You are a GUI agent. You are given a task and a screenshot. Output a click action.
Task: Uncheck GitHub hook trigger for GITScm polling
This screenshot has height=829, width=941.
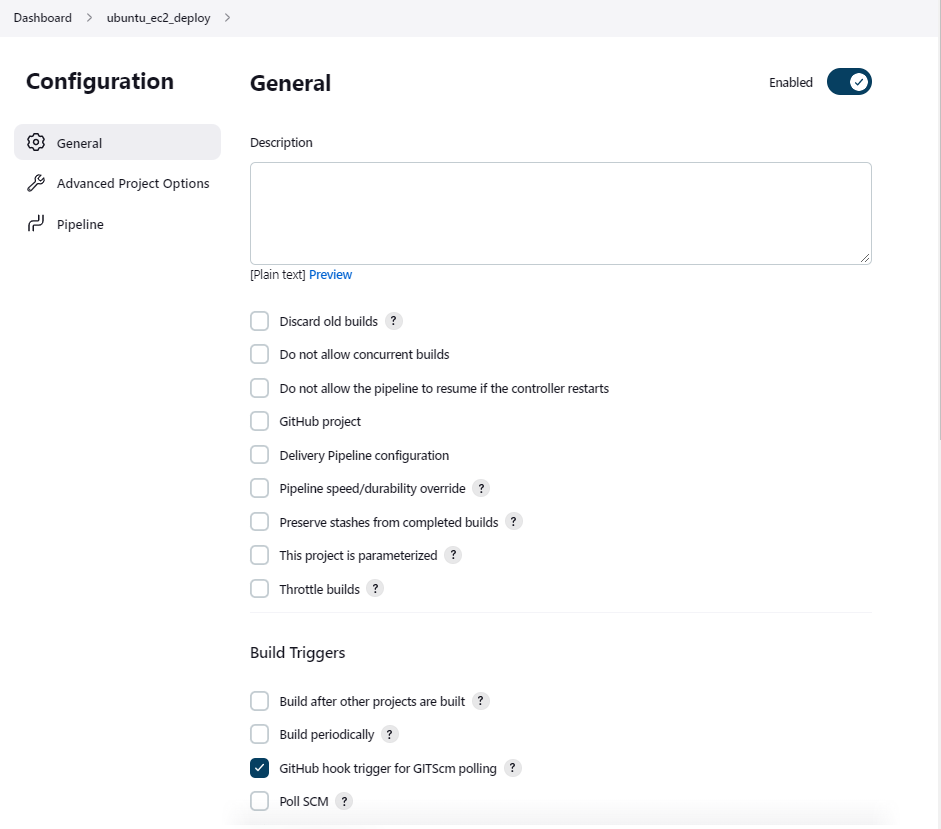259,768
